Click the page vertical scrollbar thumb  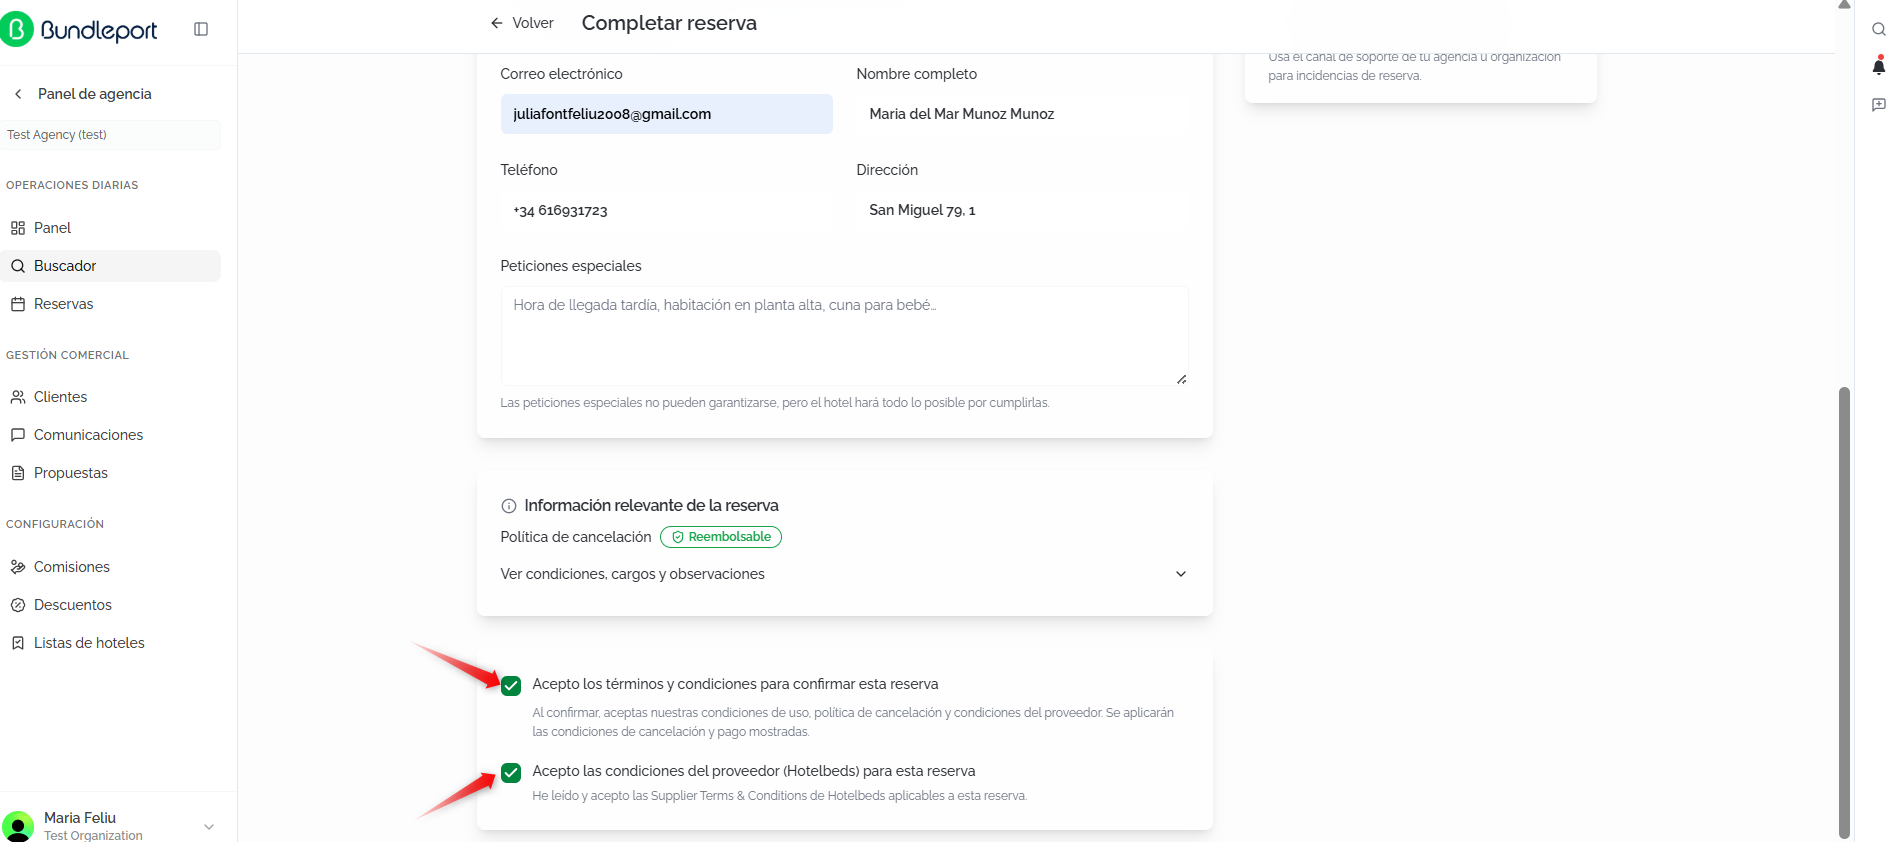[x=1844, y=612]
